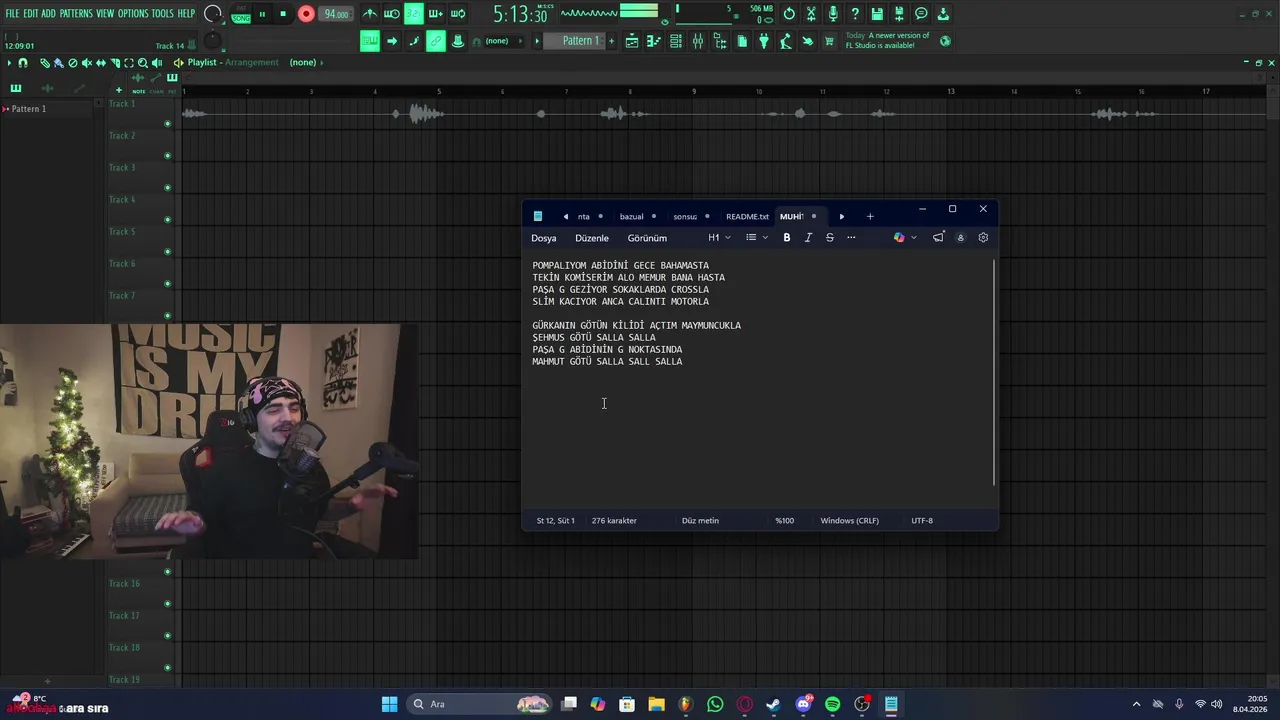Image resolution: width=1280 pixels, height=720 pixels.
Task: Open Notepad H1 heading dropdown
Action: [x=719, y=238]
